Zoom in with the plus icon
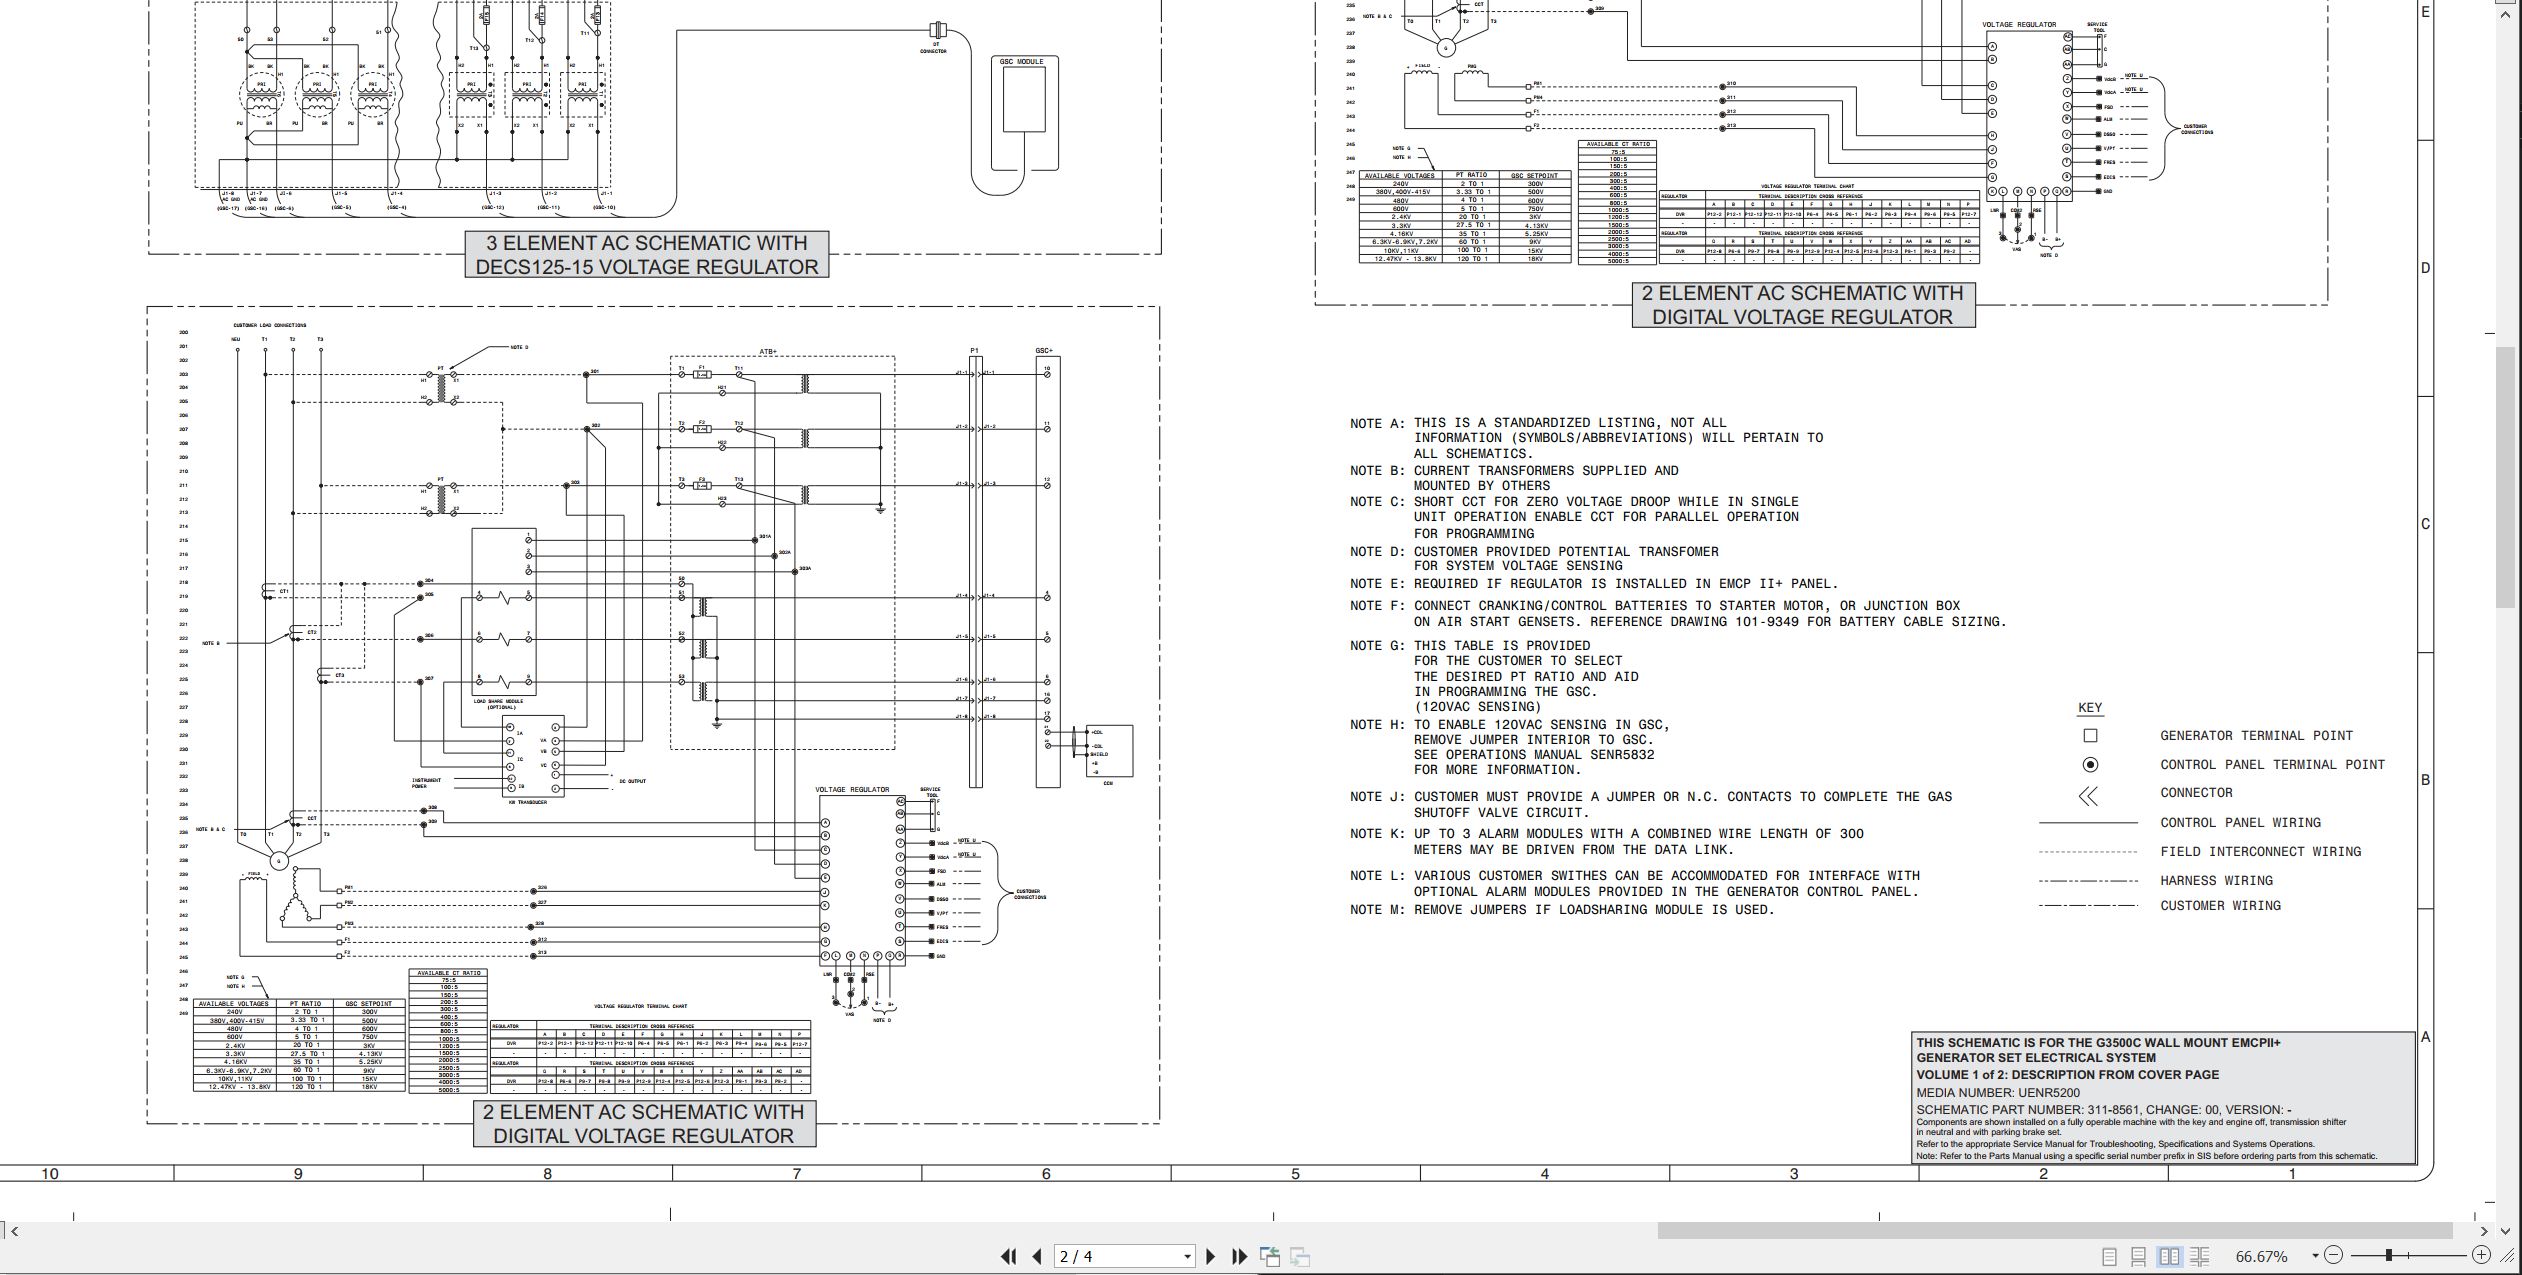Viewport: 2522px width, 1275px height. [2481, 1255]
